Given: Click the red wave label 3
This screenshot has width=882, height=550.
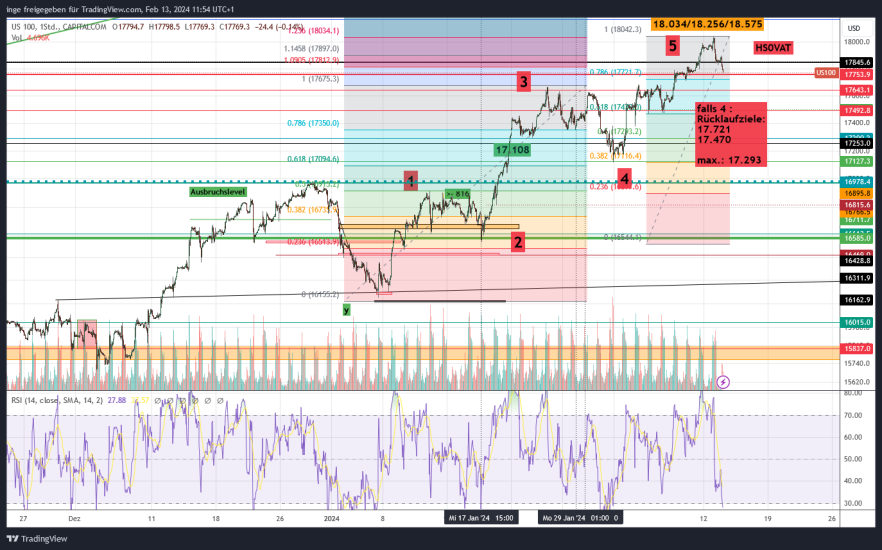Looking at the screenshot, I should [523, 81].
